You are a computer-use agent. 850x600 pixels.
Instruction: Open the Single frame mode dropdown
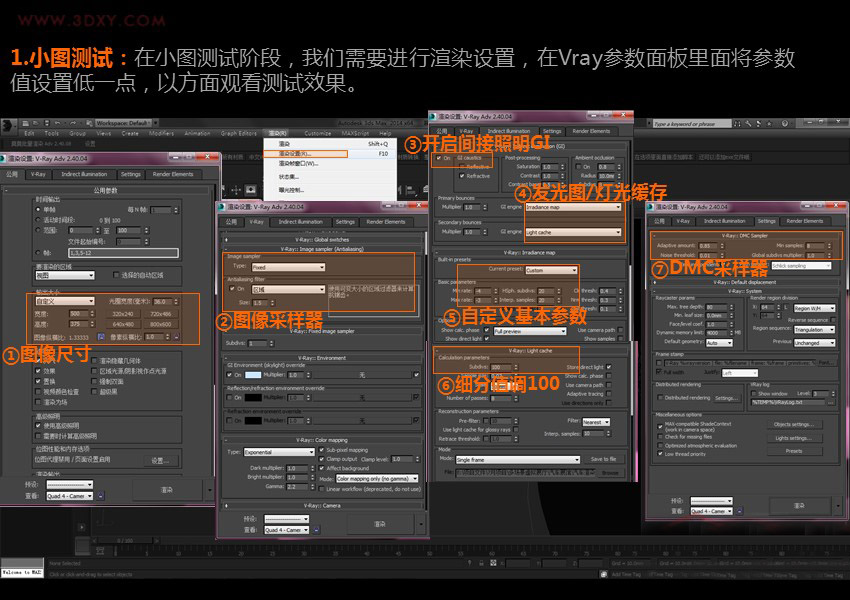click(x=518, y=460)
